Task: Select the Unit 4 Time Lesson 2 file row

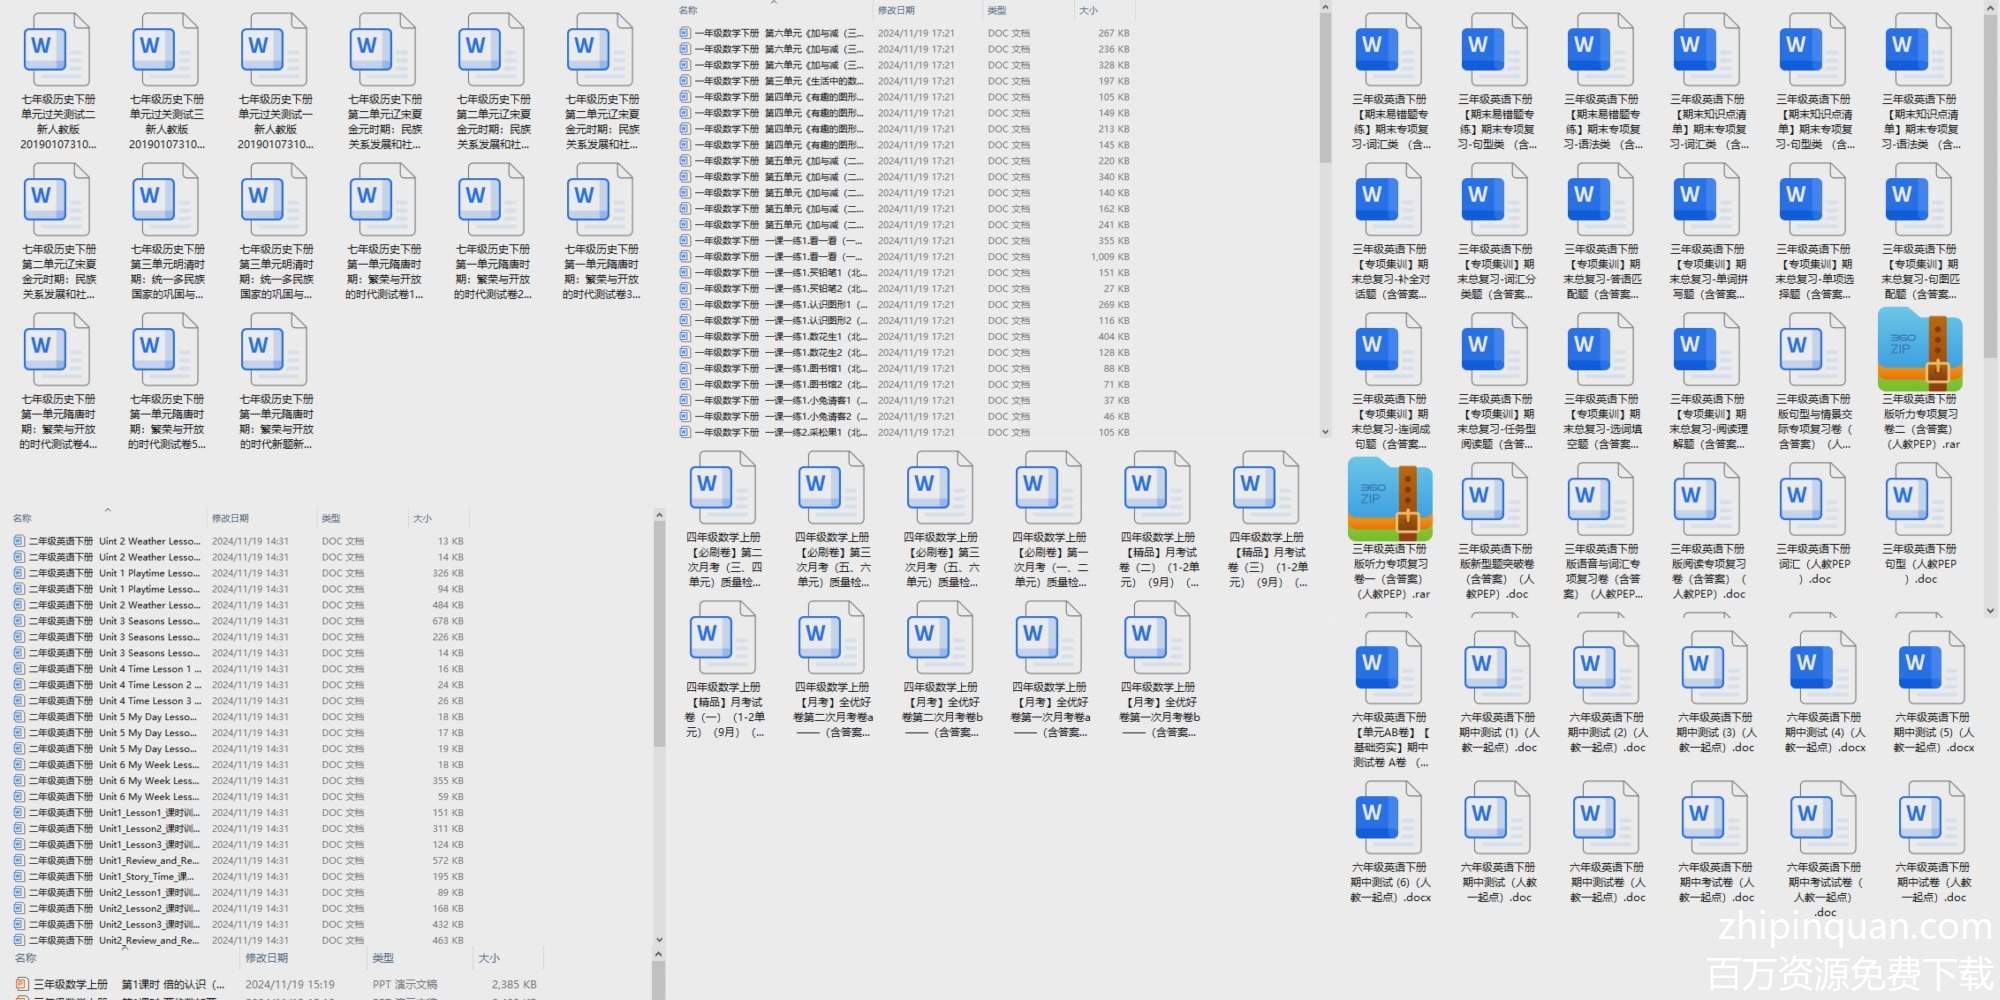Action: click(x=150, y=685)
